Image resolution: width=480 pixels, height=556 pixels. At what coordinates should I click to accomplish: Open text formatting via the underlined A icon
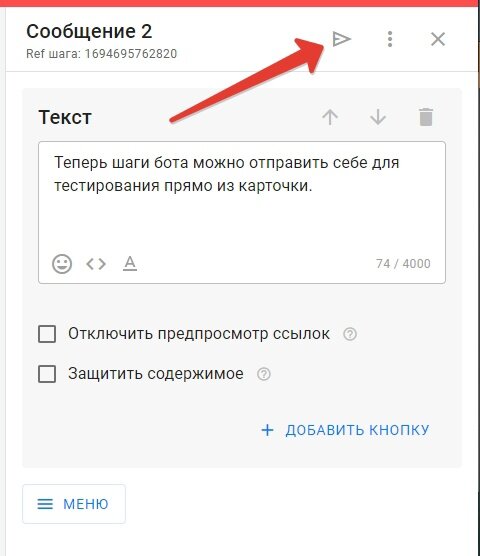[x=130, y=264]
